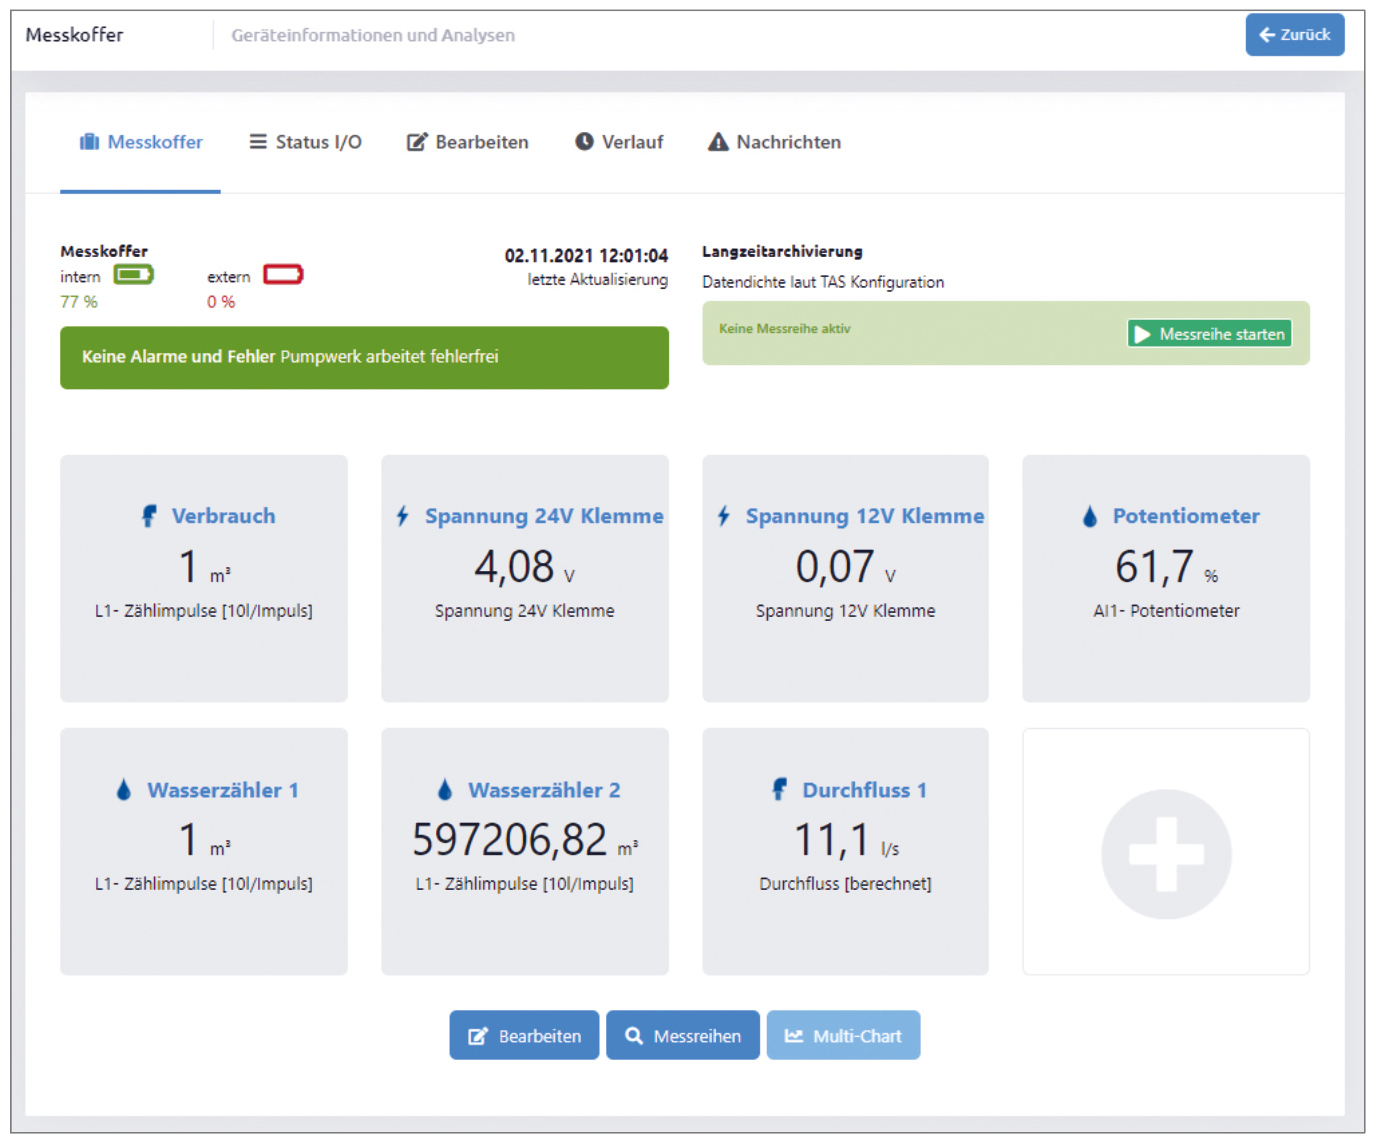1376x1142 pixels.
Task: Switch to the Status I/O tab
Action: [305, 142]
